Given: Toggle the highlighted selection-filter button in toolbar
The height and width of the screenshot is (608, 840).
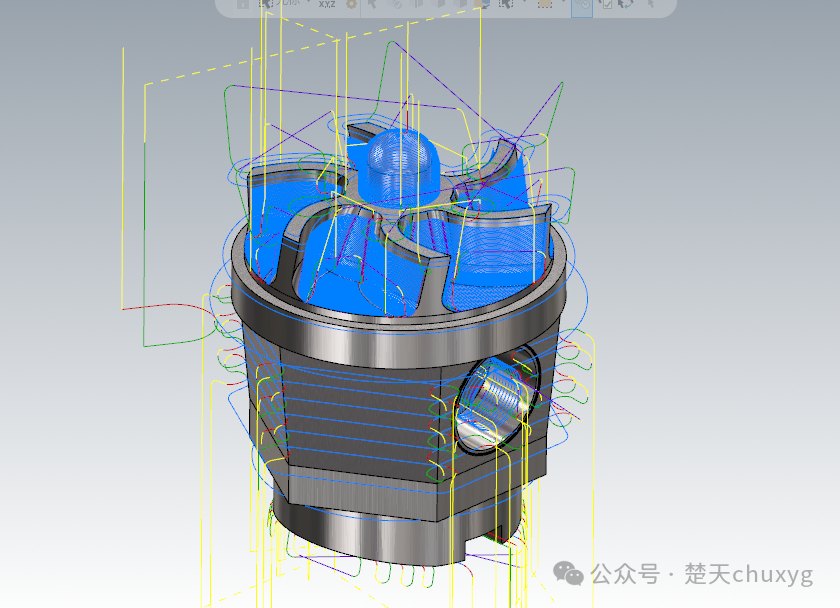Looking at the screenshot, I should click(582, 7).
